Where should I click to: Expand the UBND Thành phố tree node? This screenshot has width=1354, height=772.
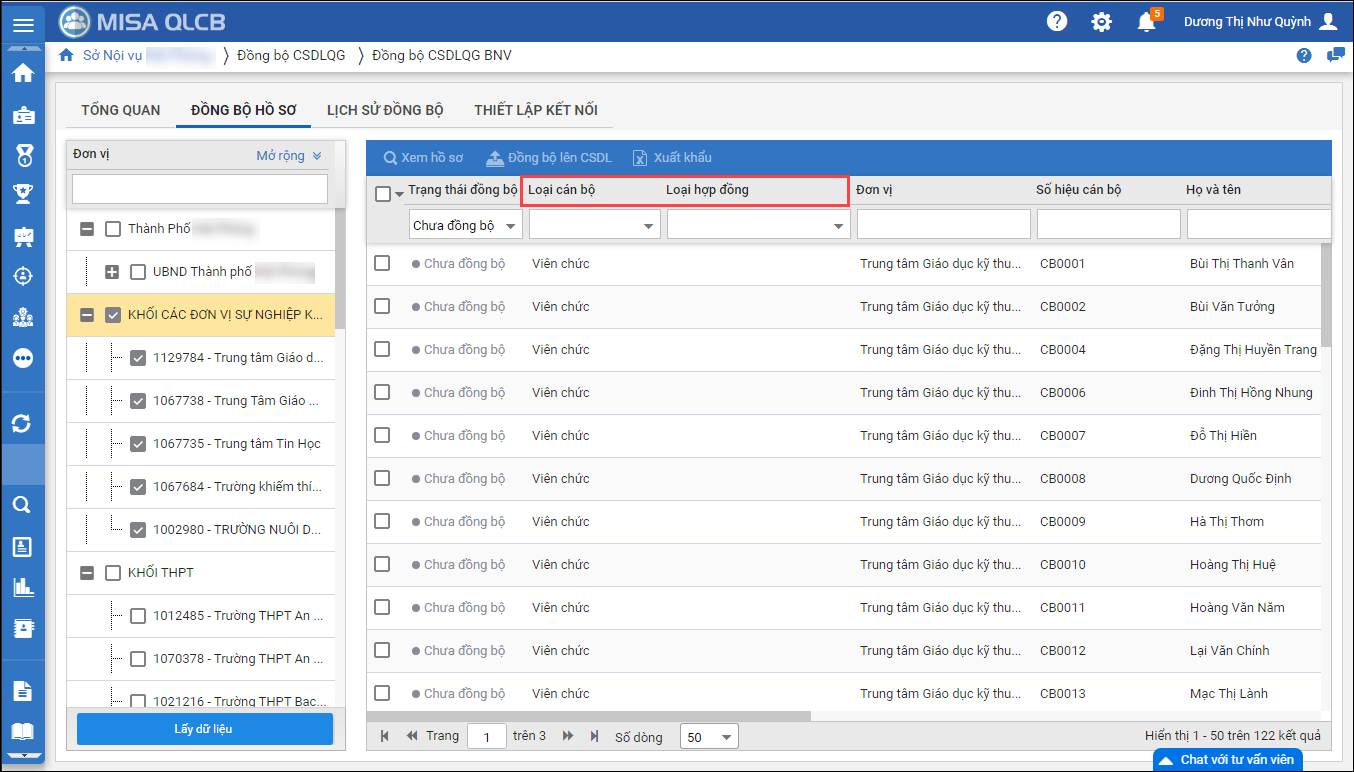(112, 272)
